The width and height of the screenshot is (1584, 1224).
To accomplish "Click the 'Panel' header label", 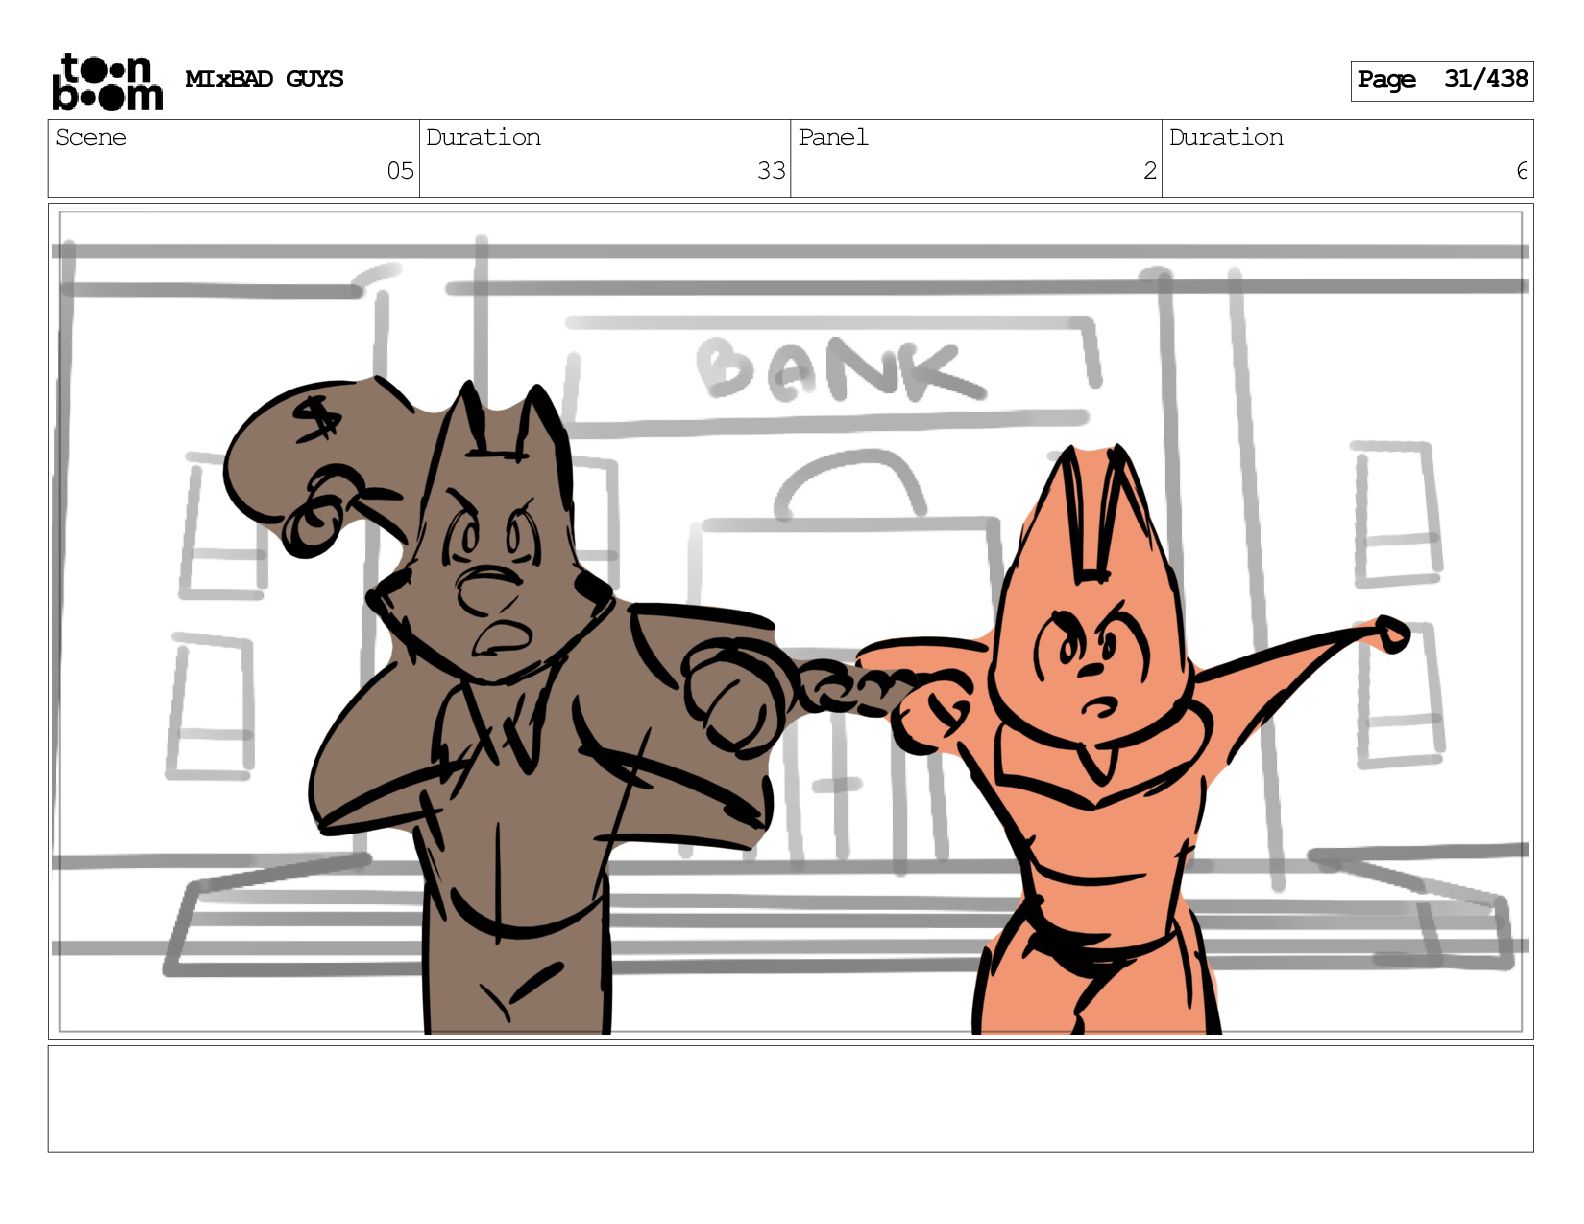I will point(833,137).
